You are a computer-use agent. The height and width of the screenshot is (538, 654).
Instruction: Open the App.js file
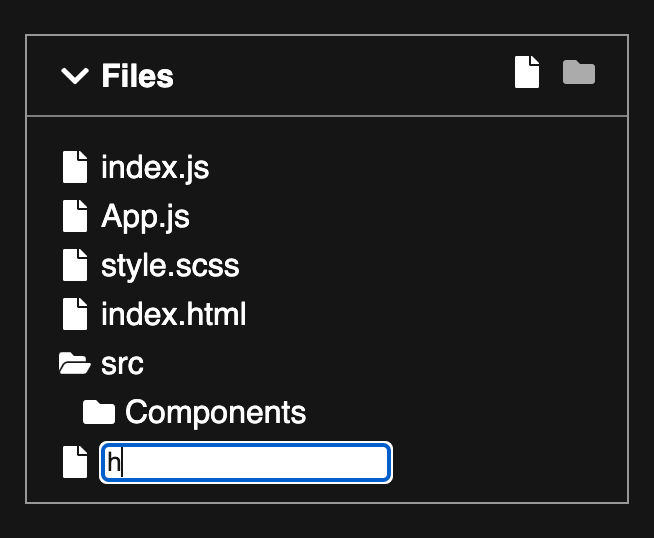click(x=145, y=217)
